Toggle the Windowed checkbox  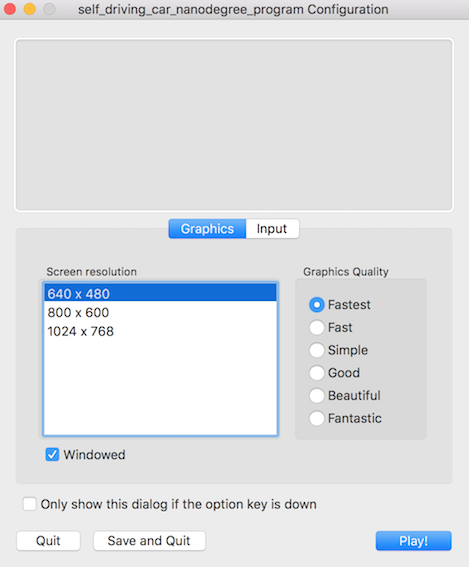coord(52,455)
